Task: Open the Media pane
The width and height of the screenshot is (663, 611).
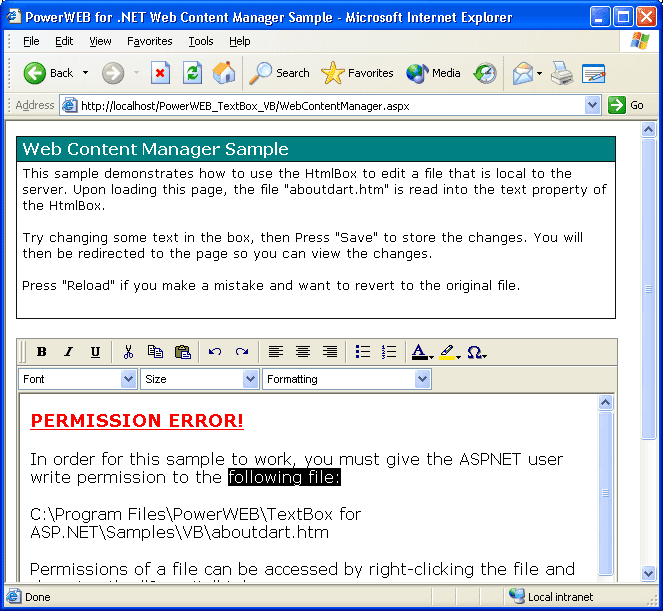Action: tap(433, 73)
